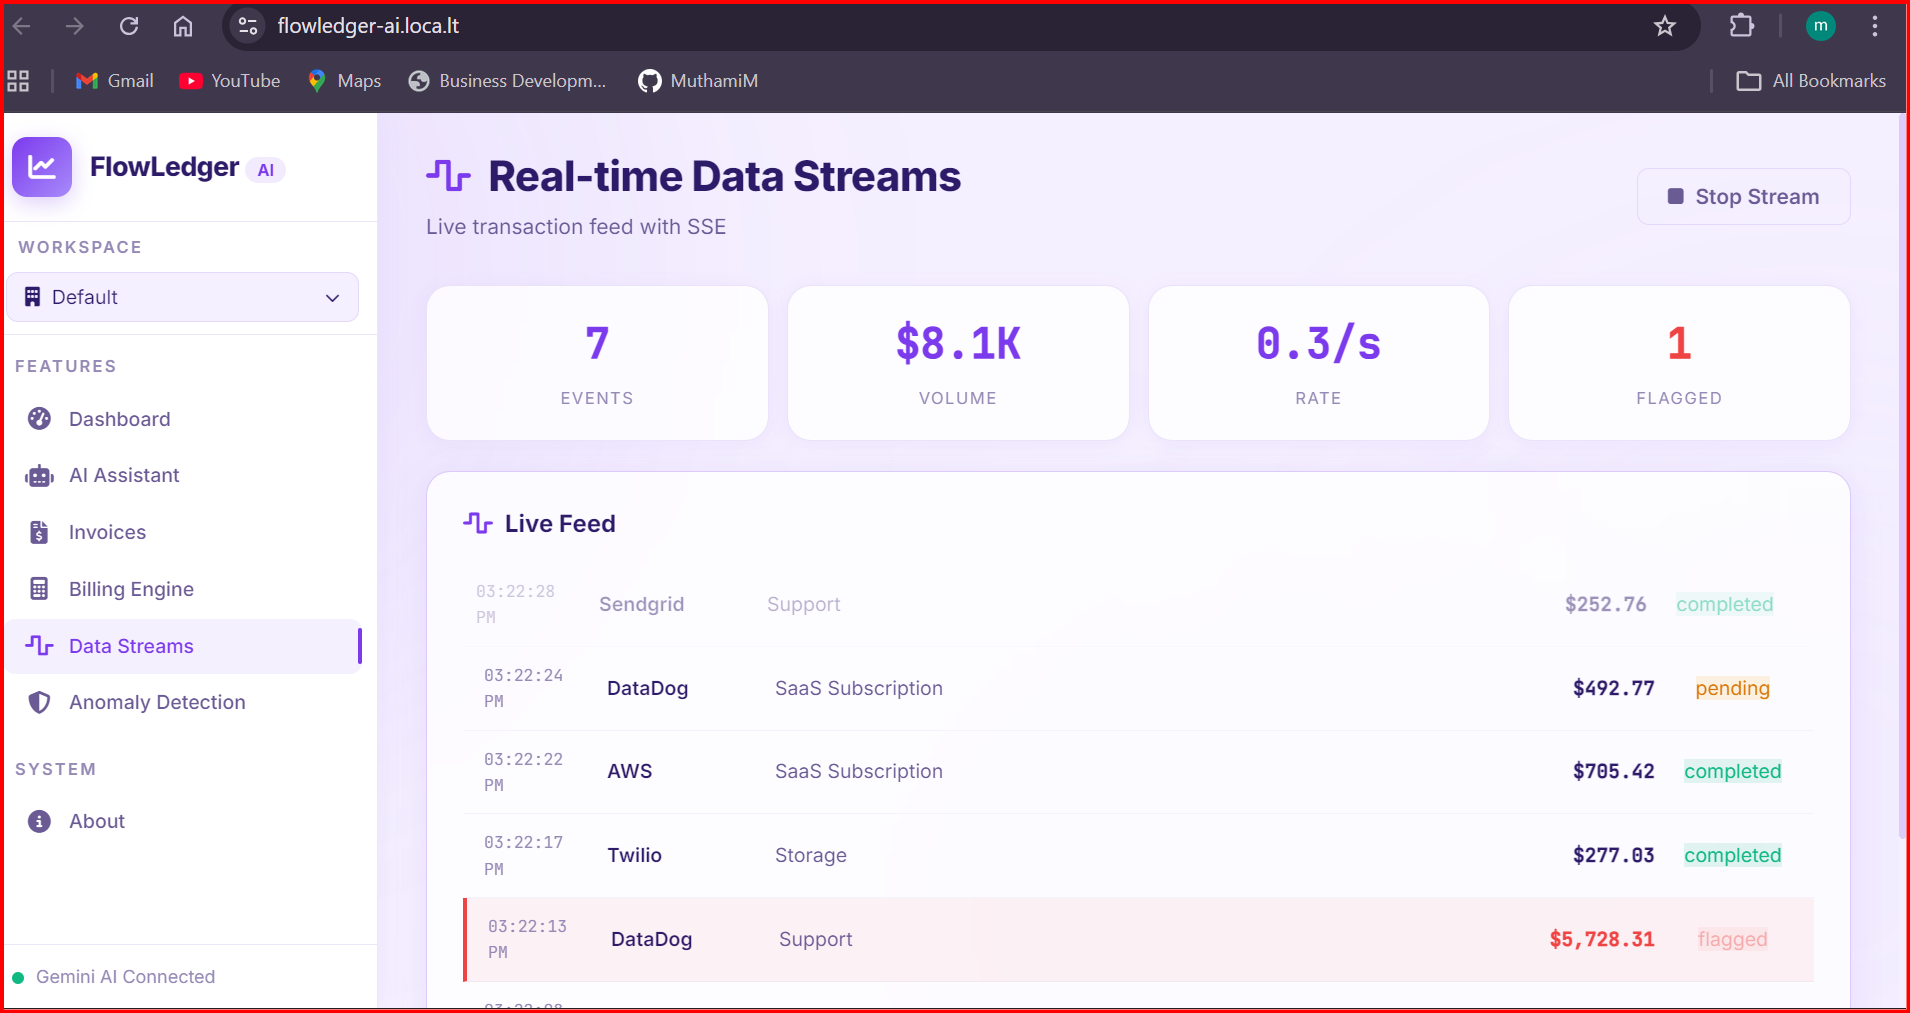
Task: Open the MuthamiM GitHub bookmark
Action: coord(698,81)
